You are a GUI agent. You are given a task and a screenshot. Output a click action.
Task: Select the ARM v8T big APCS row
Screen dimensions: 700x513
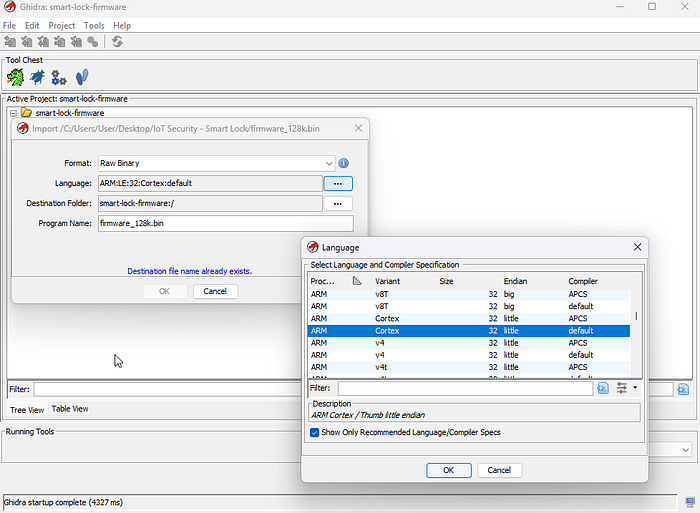(469, 294)
